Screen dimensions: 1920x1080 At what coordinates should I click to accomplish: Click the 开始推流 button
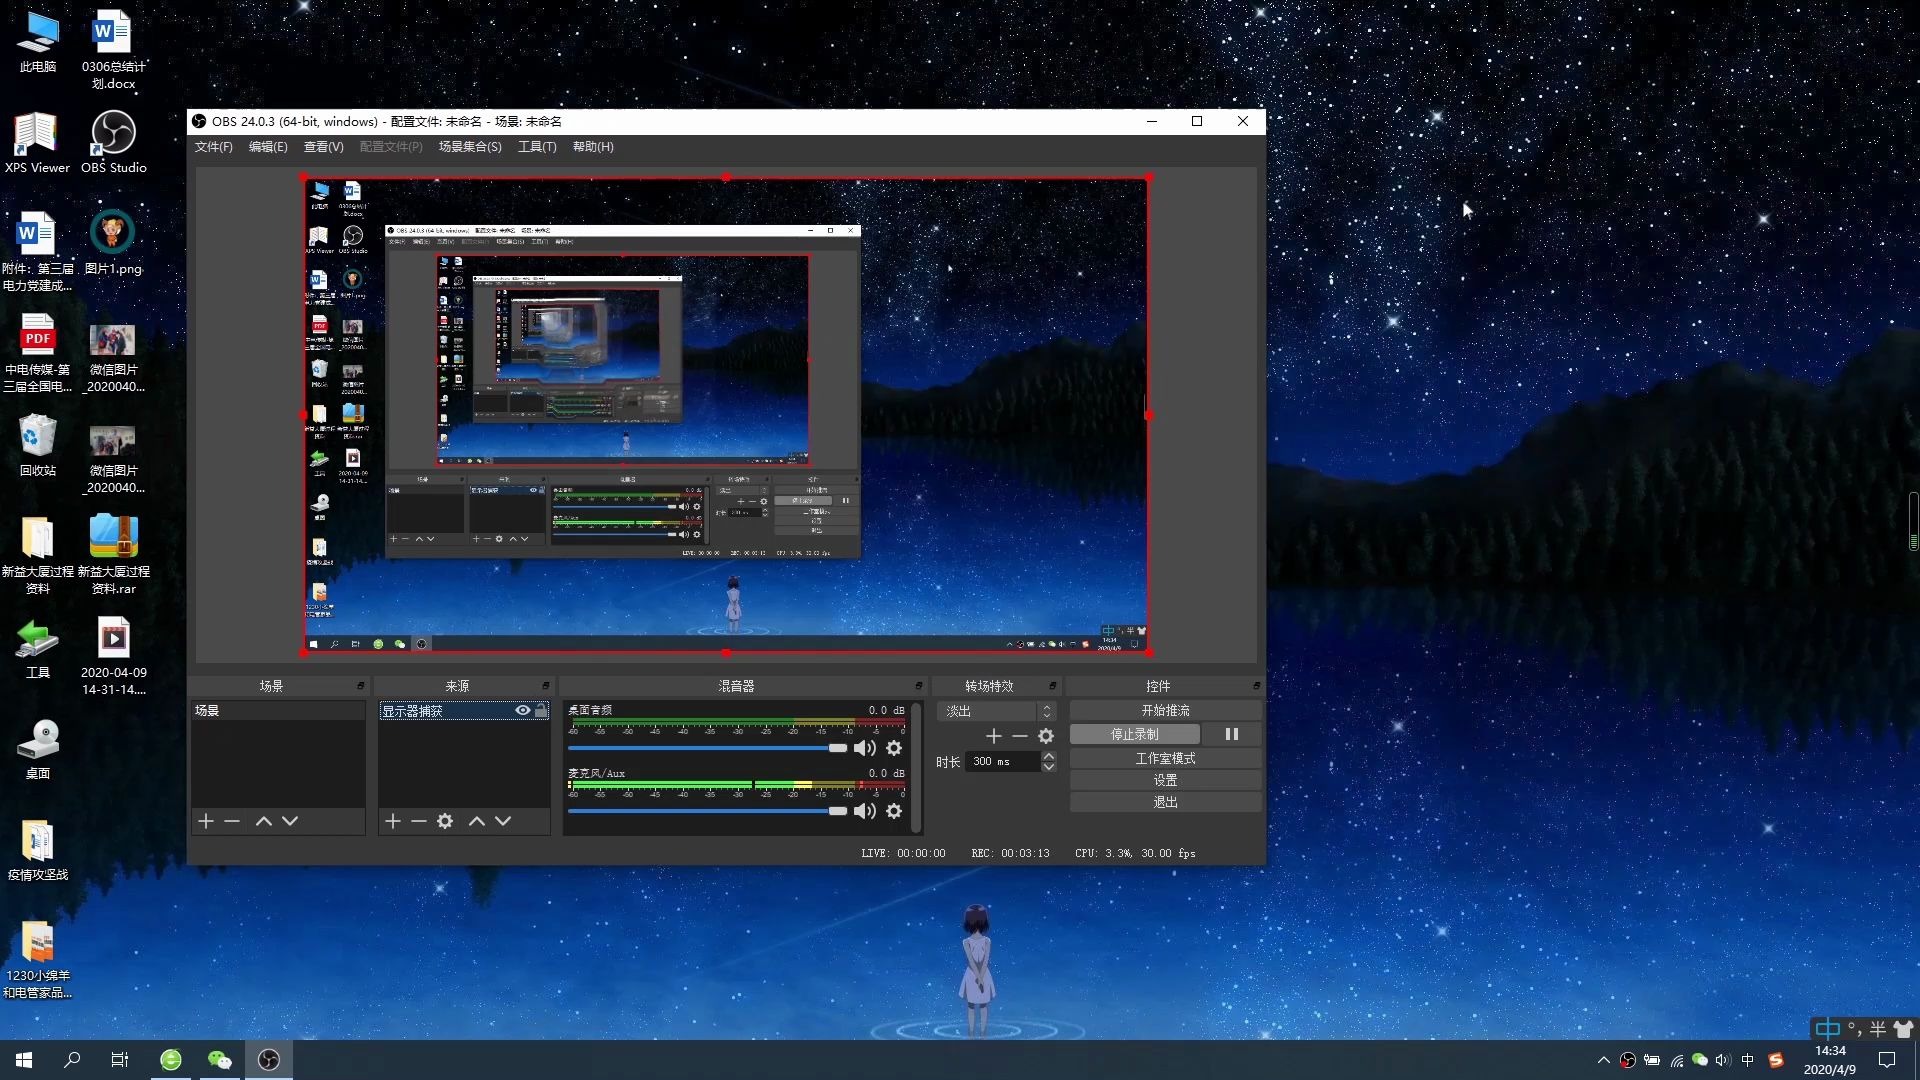(1165, 710)
